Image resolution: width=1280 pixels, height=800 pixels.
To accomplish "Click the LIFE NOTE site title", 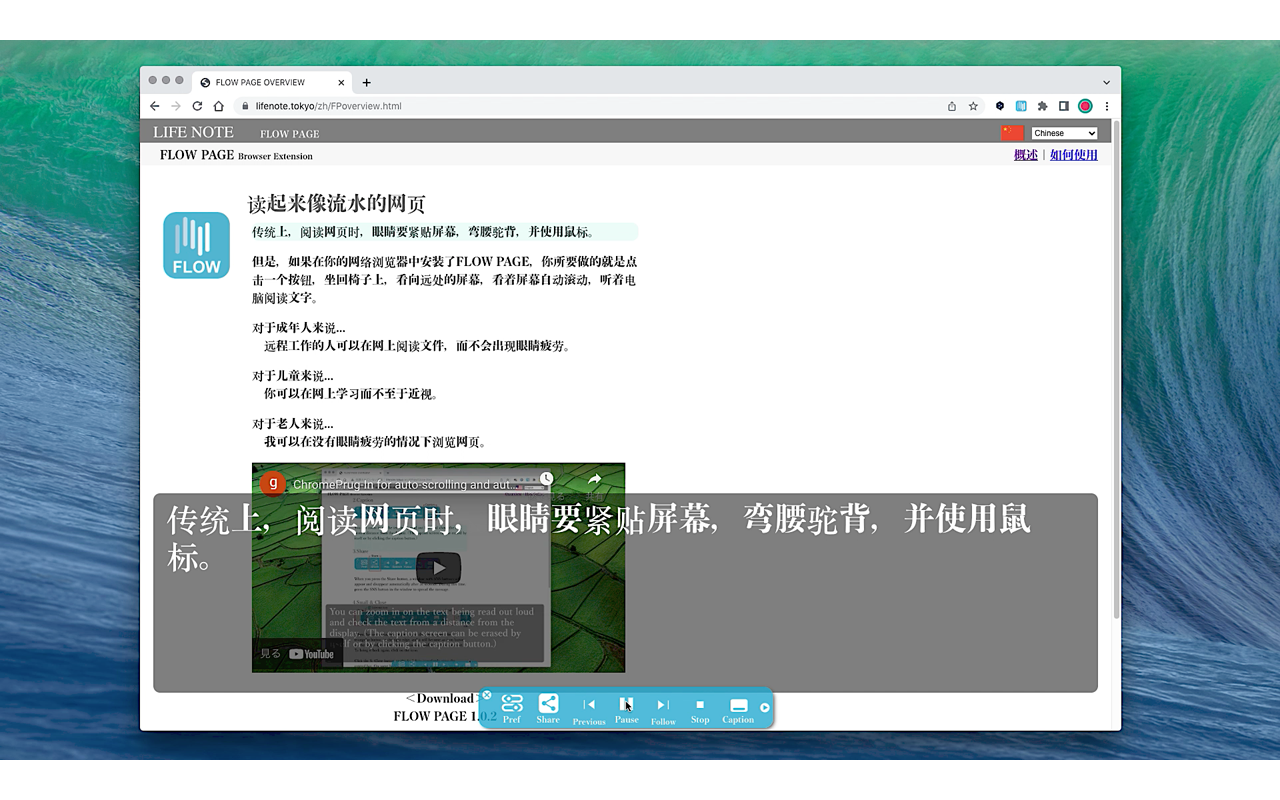I will click(x=193, y=132).
